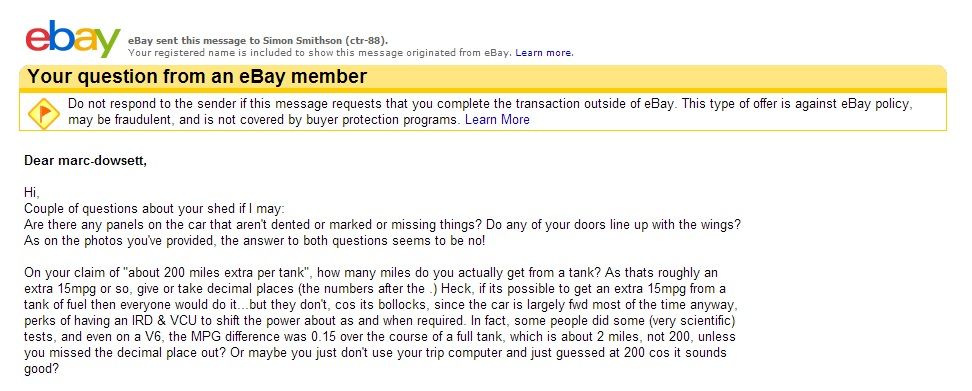Open the "Learn More" link in fraud warning

[497, 120]
